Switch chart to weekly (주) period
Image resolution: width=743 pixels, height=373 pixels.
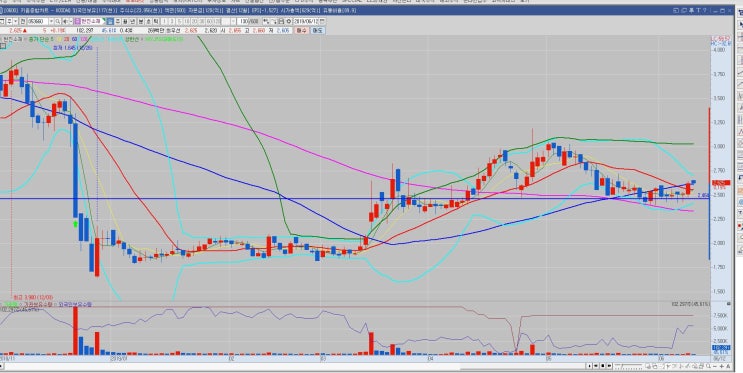118,21
